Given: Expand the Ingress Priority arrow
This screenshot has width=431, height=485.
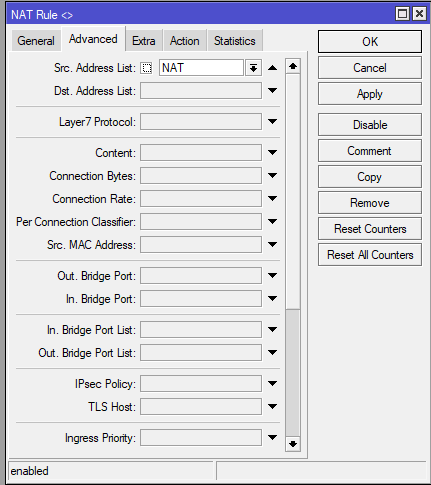Looking at the screenshot, I should click(272, 437).
